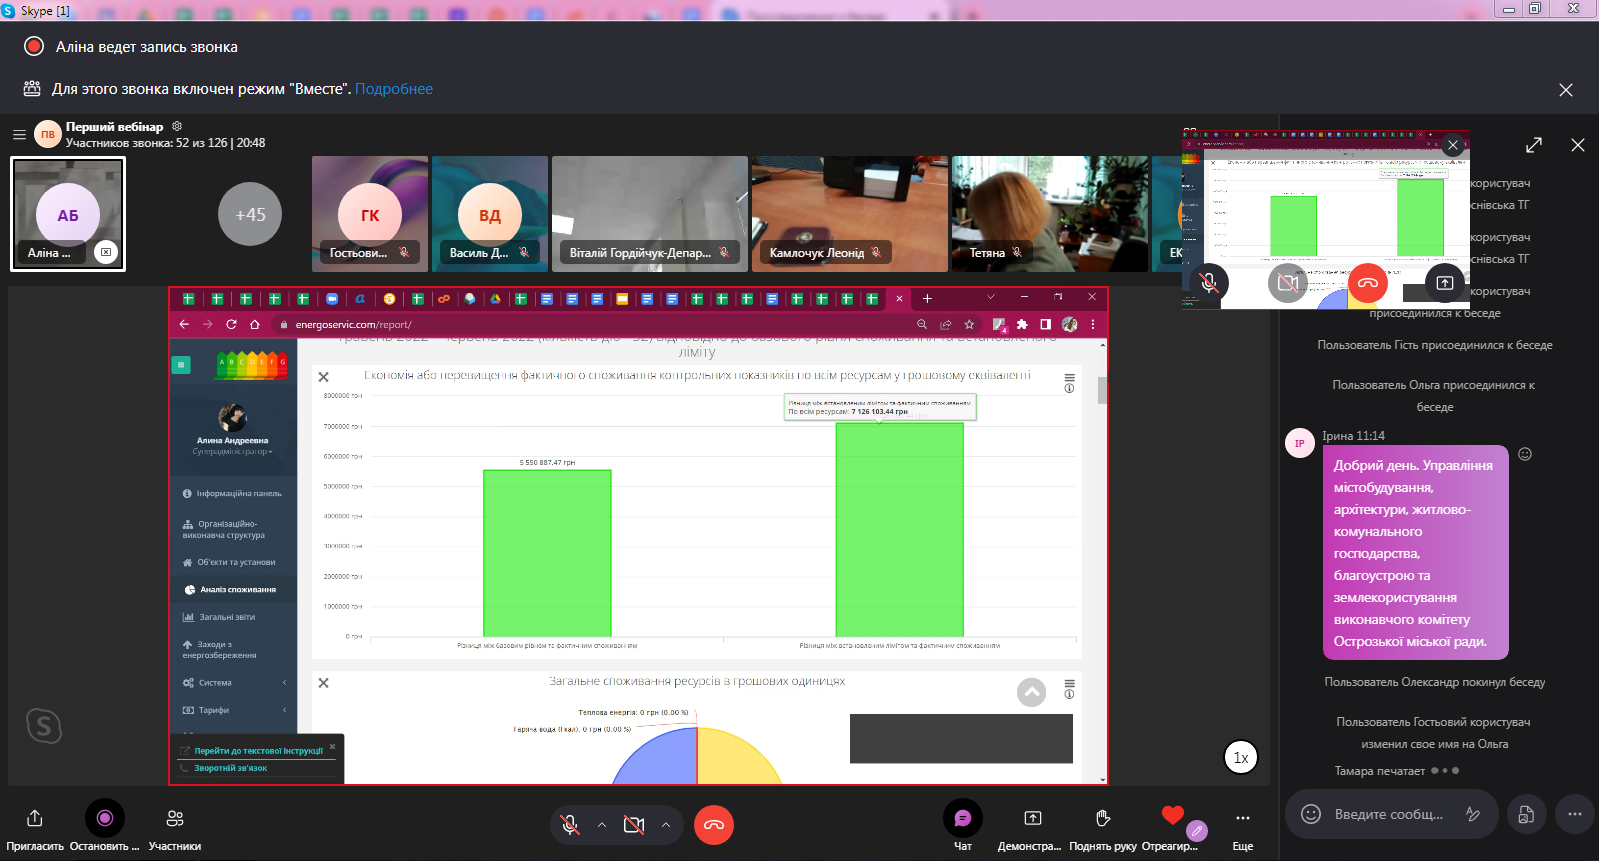Open microphone options chevron
The image size is (1599, 861).
pyautogui.click(x=602, y=825)
